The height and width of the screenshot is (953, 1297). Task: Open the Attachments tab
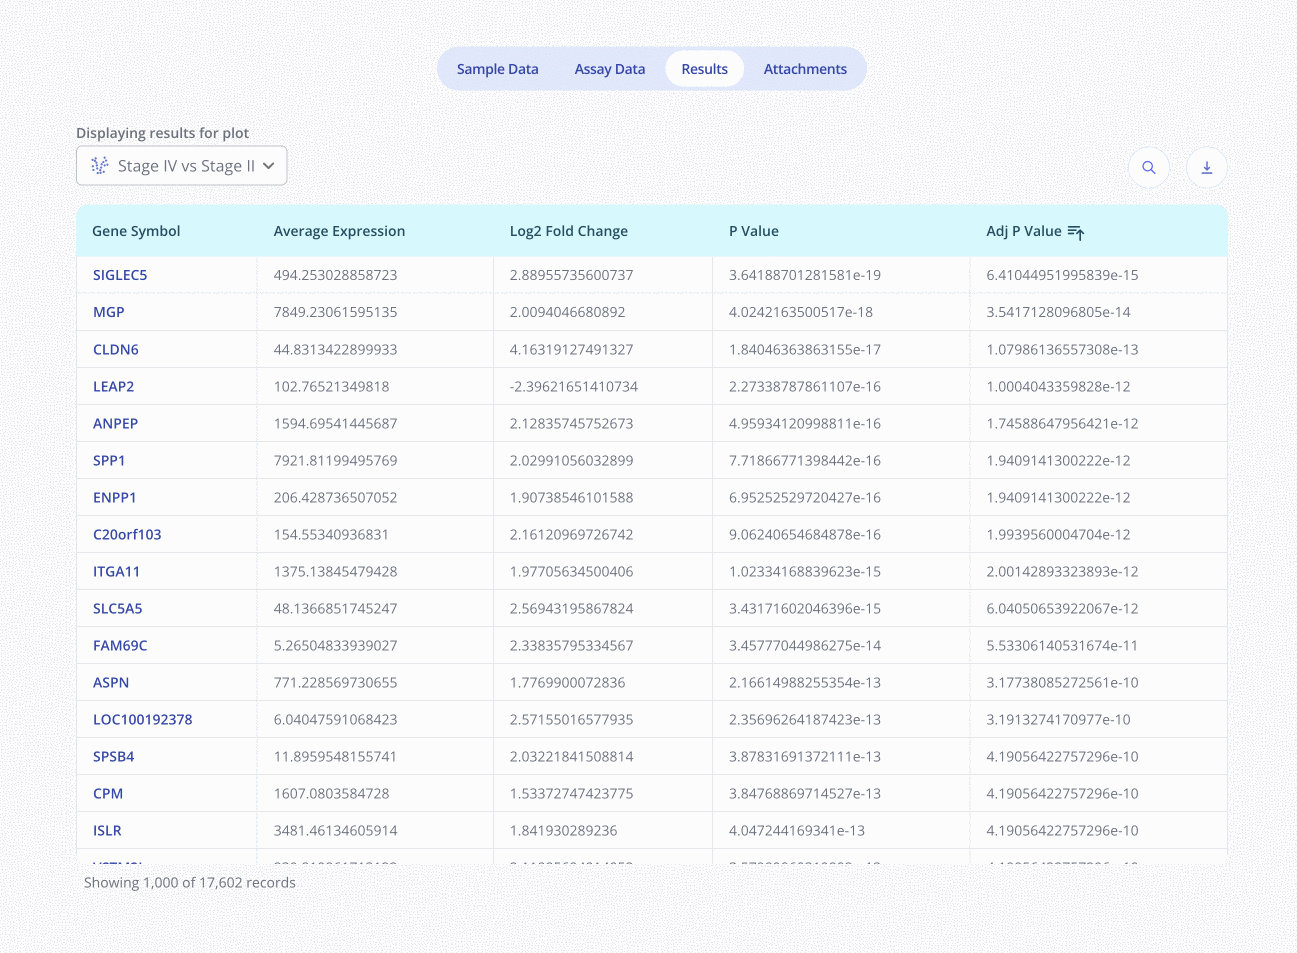click(805, 69)
